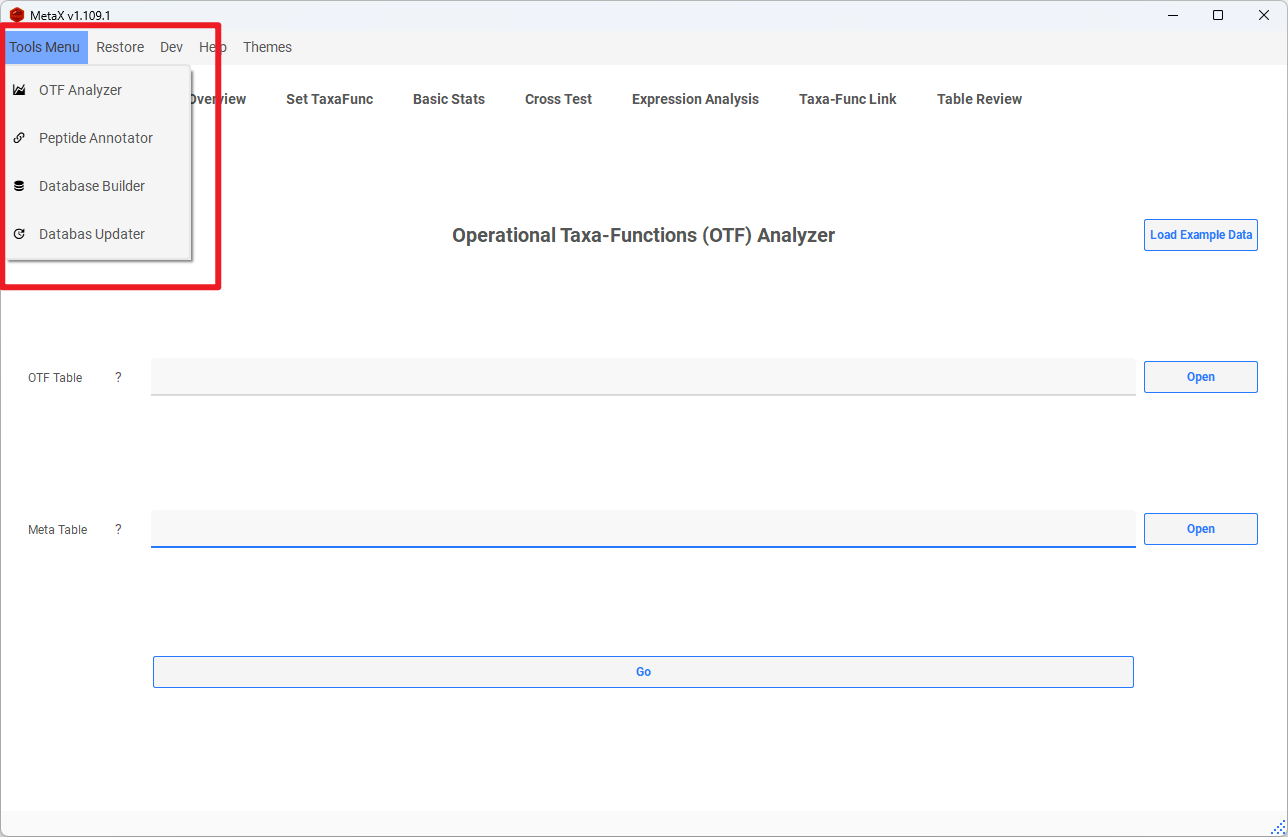Open the Themes menu
The image size is (1288, 837).
pos(268,47)
